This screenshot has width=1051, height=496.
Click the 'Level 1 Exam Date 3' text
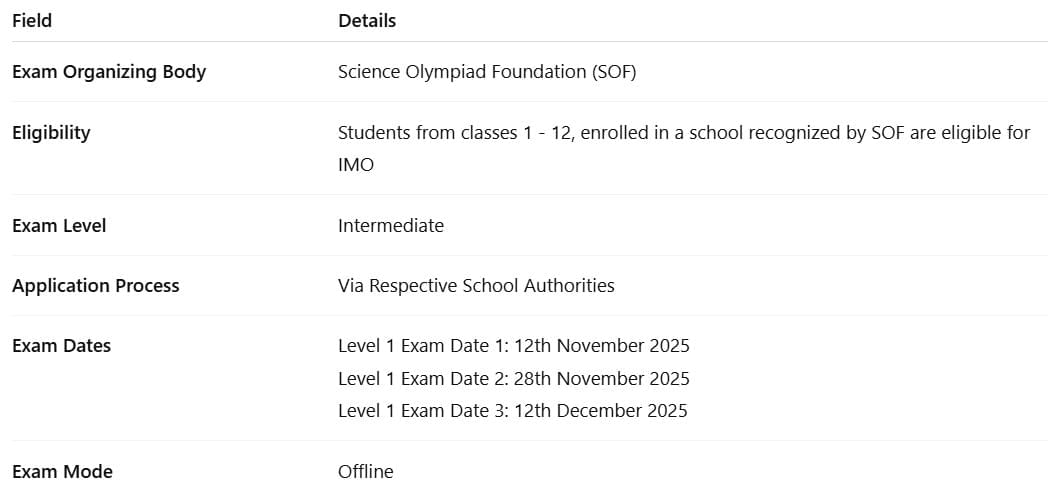click(422, 410)
